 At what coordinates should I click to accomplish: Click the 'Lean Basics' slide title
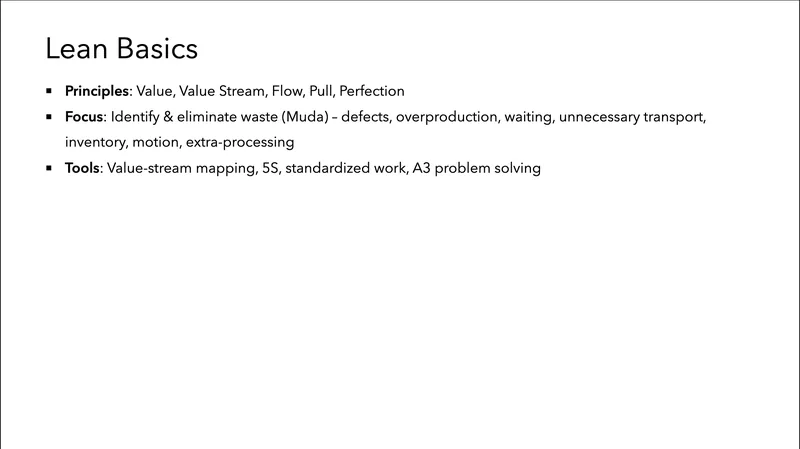coord(121,48)
